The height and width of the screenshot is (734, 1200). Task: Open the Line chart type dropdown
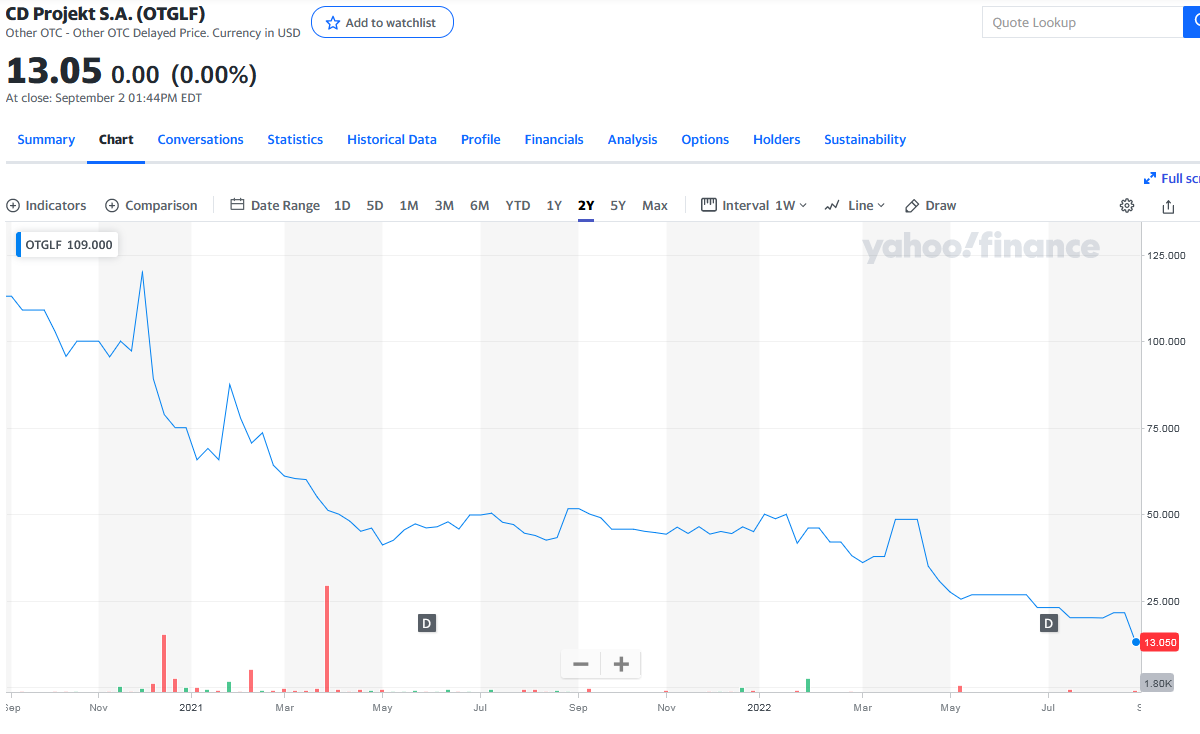(x=855, y=206)
